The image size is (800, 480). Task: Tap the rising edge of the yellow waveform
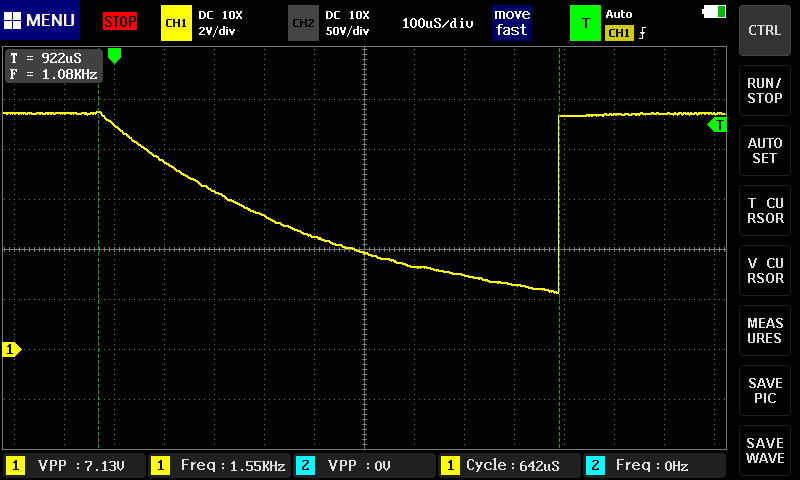(x=559, y=204)
